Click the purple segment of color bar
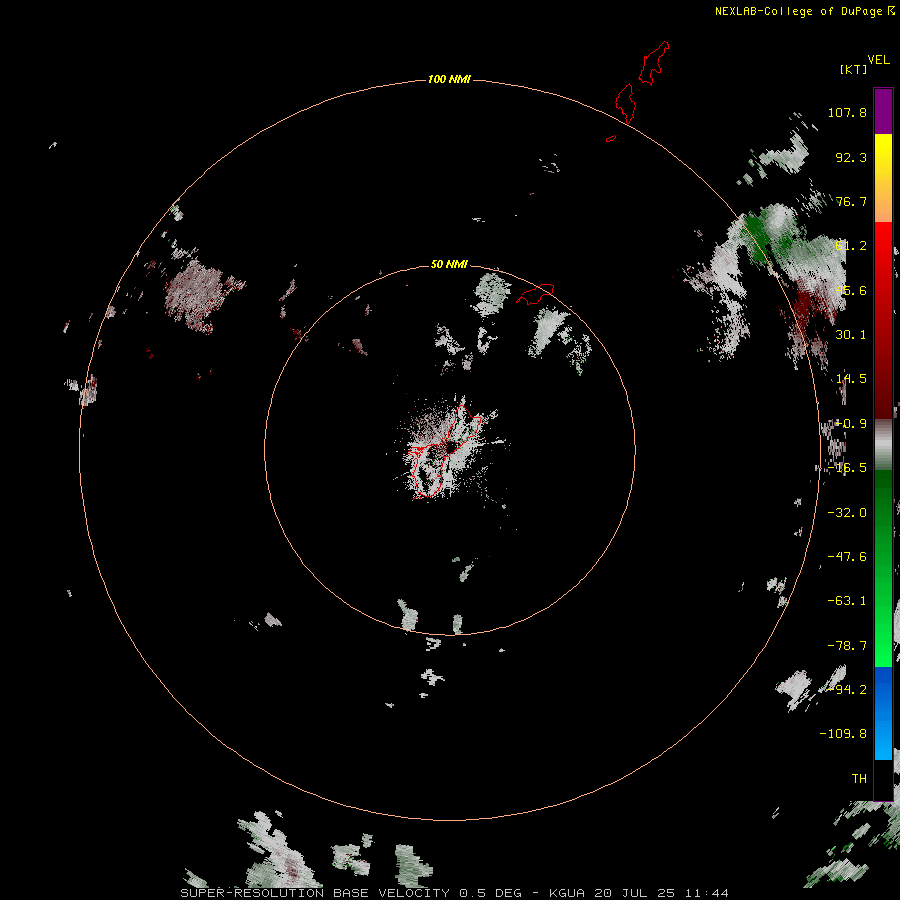The width and height of the screenshot is (900, 900). (x=883, y=111)
